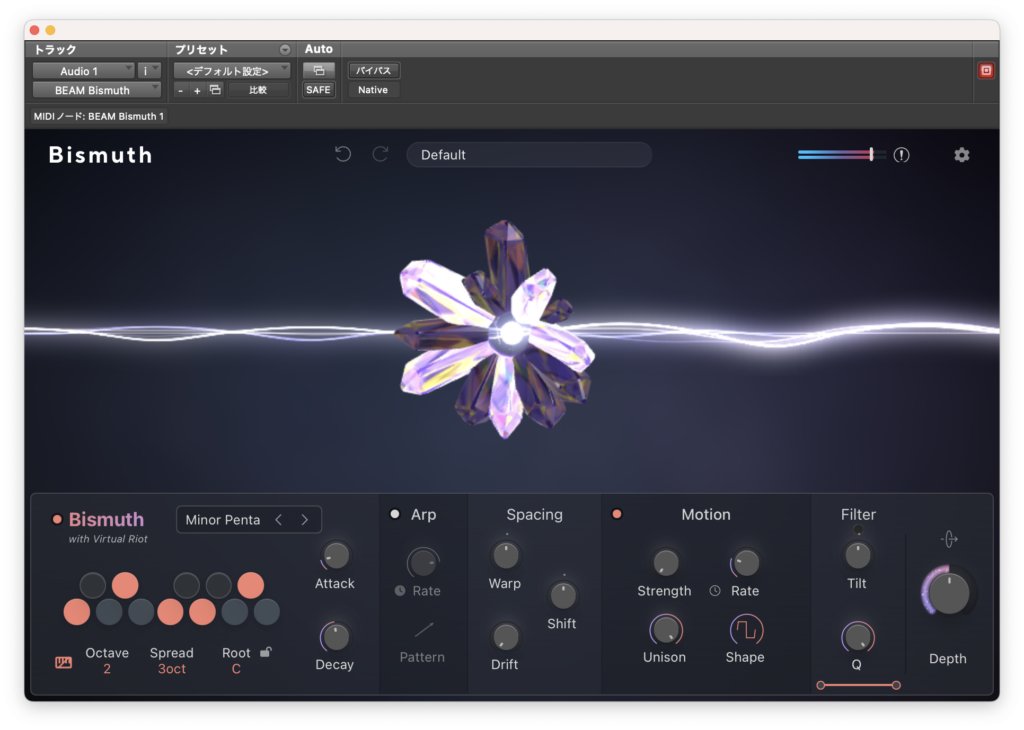Select the Arp Pattern icon
This screenshot has height=730, width=1024.
[x=423, y=630]
